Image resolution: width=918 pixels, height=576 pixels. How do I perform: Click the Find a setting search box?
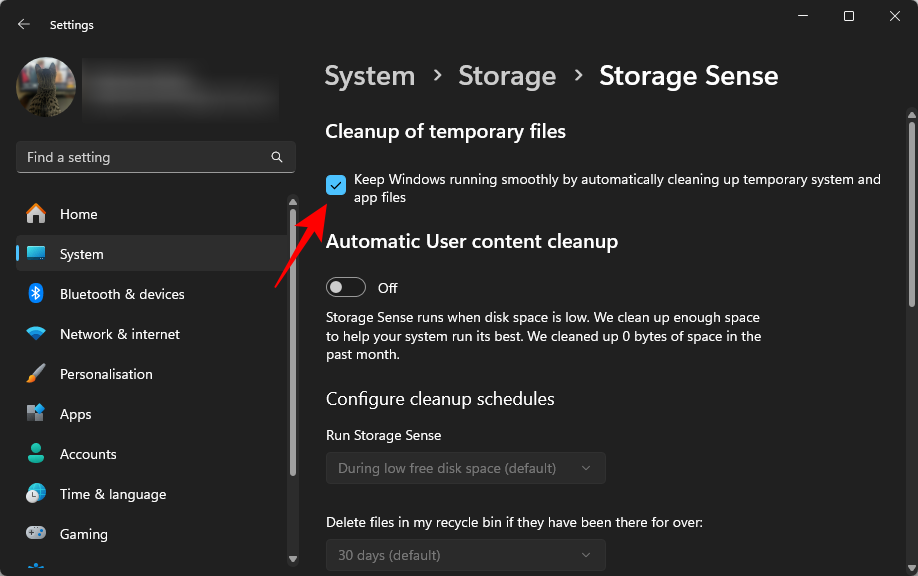tap(140, 157)
